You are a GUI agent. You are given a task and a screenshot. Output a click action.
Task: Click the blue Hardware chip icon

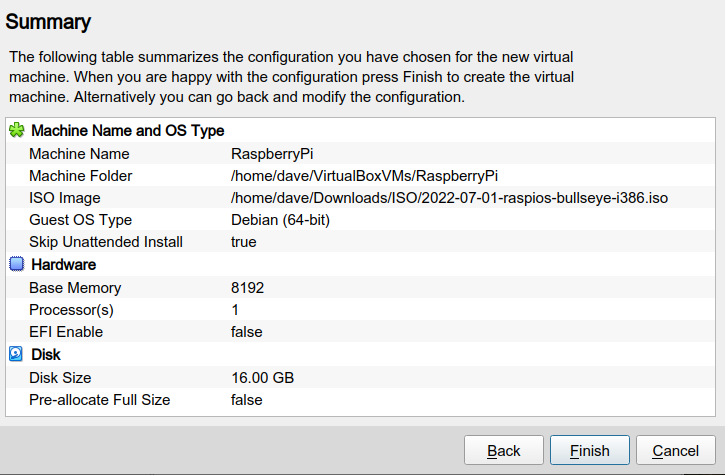tap(17, 264)
